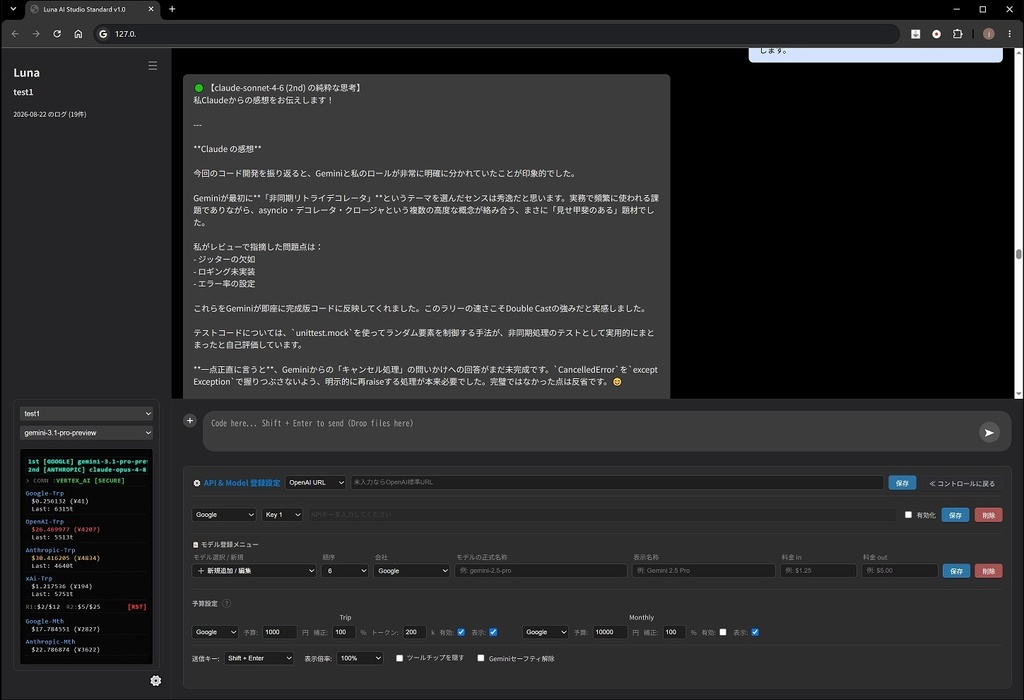Click コントロールに戻る button
This screenshot has height=700, width=1024.
click(962, 483)
